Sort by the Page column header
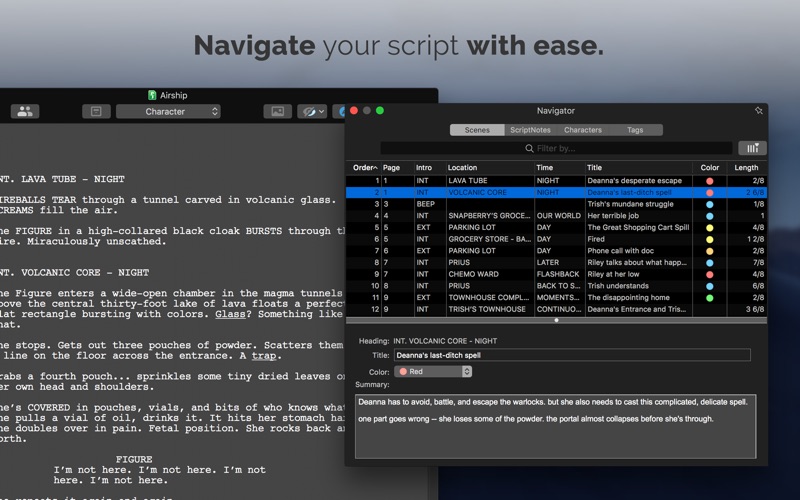This screenshot has width=800, height=500. click(x=397, y=167)
